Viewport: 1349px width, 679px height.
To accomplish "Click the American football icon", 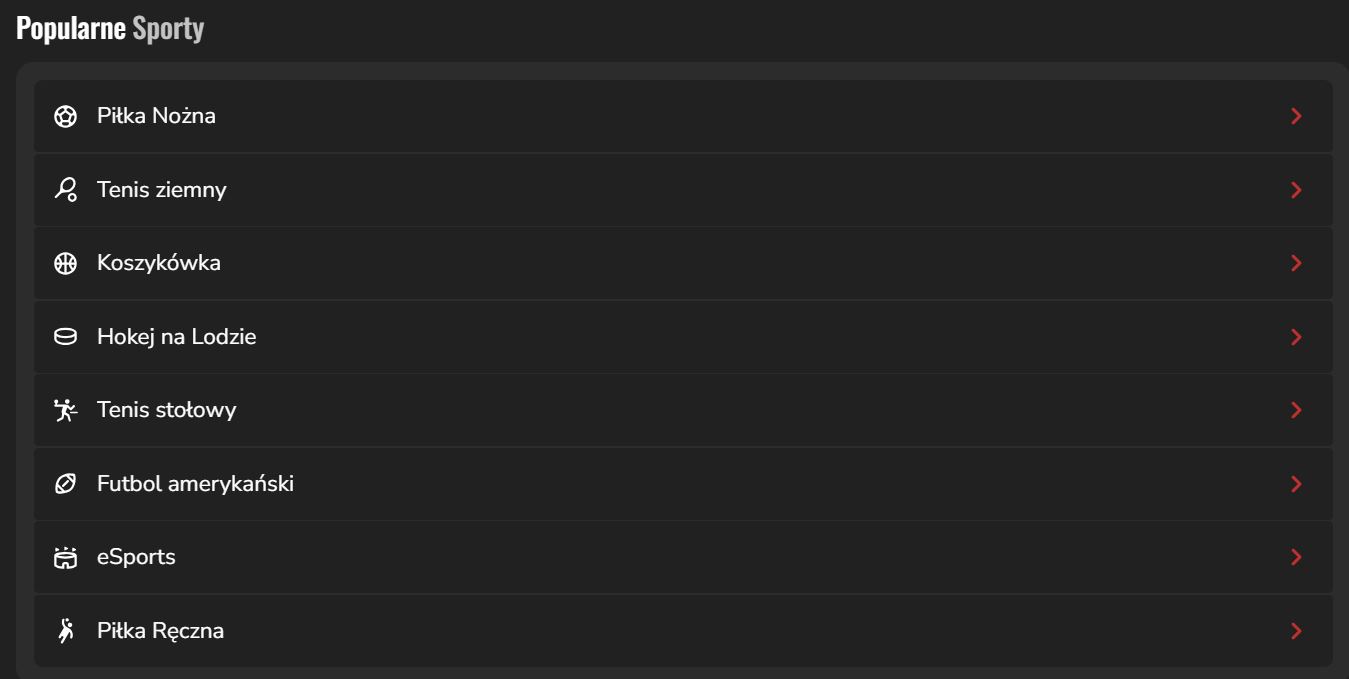I will click(65, 484).
